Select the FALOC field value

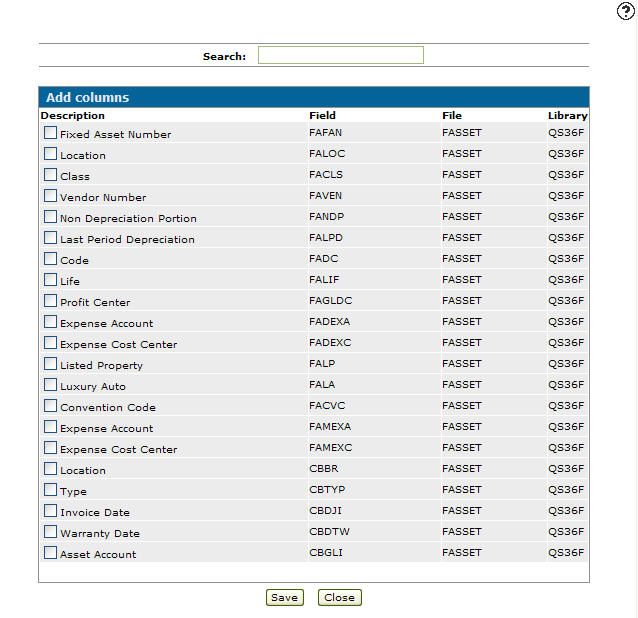tap(327, 154)
